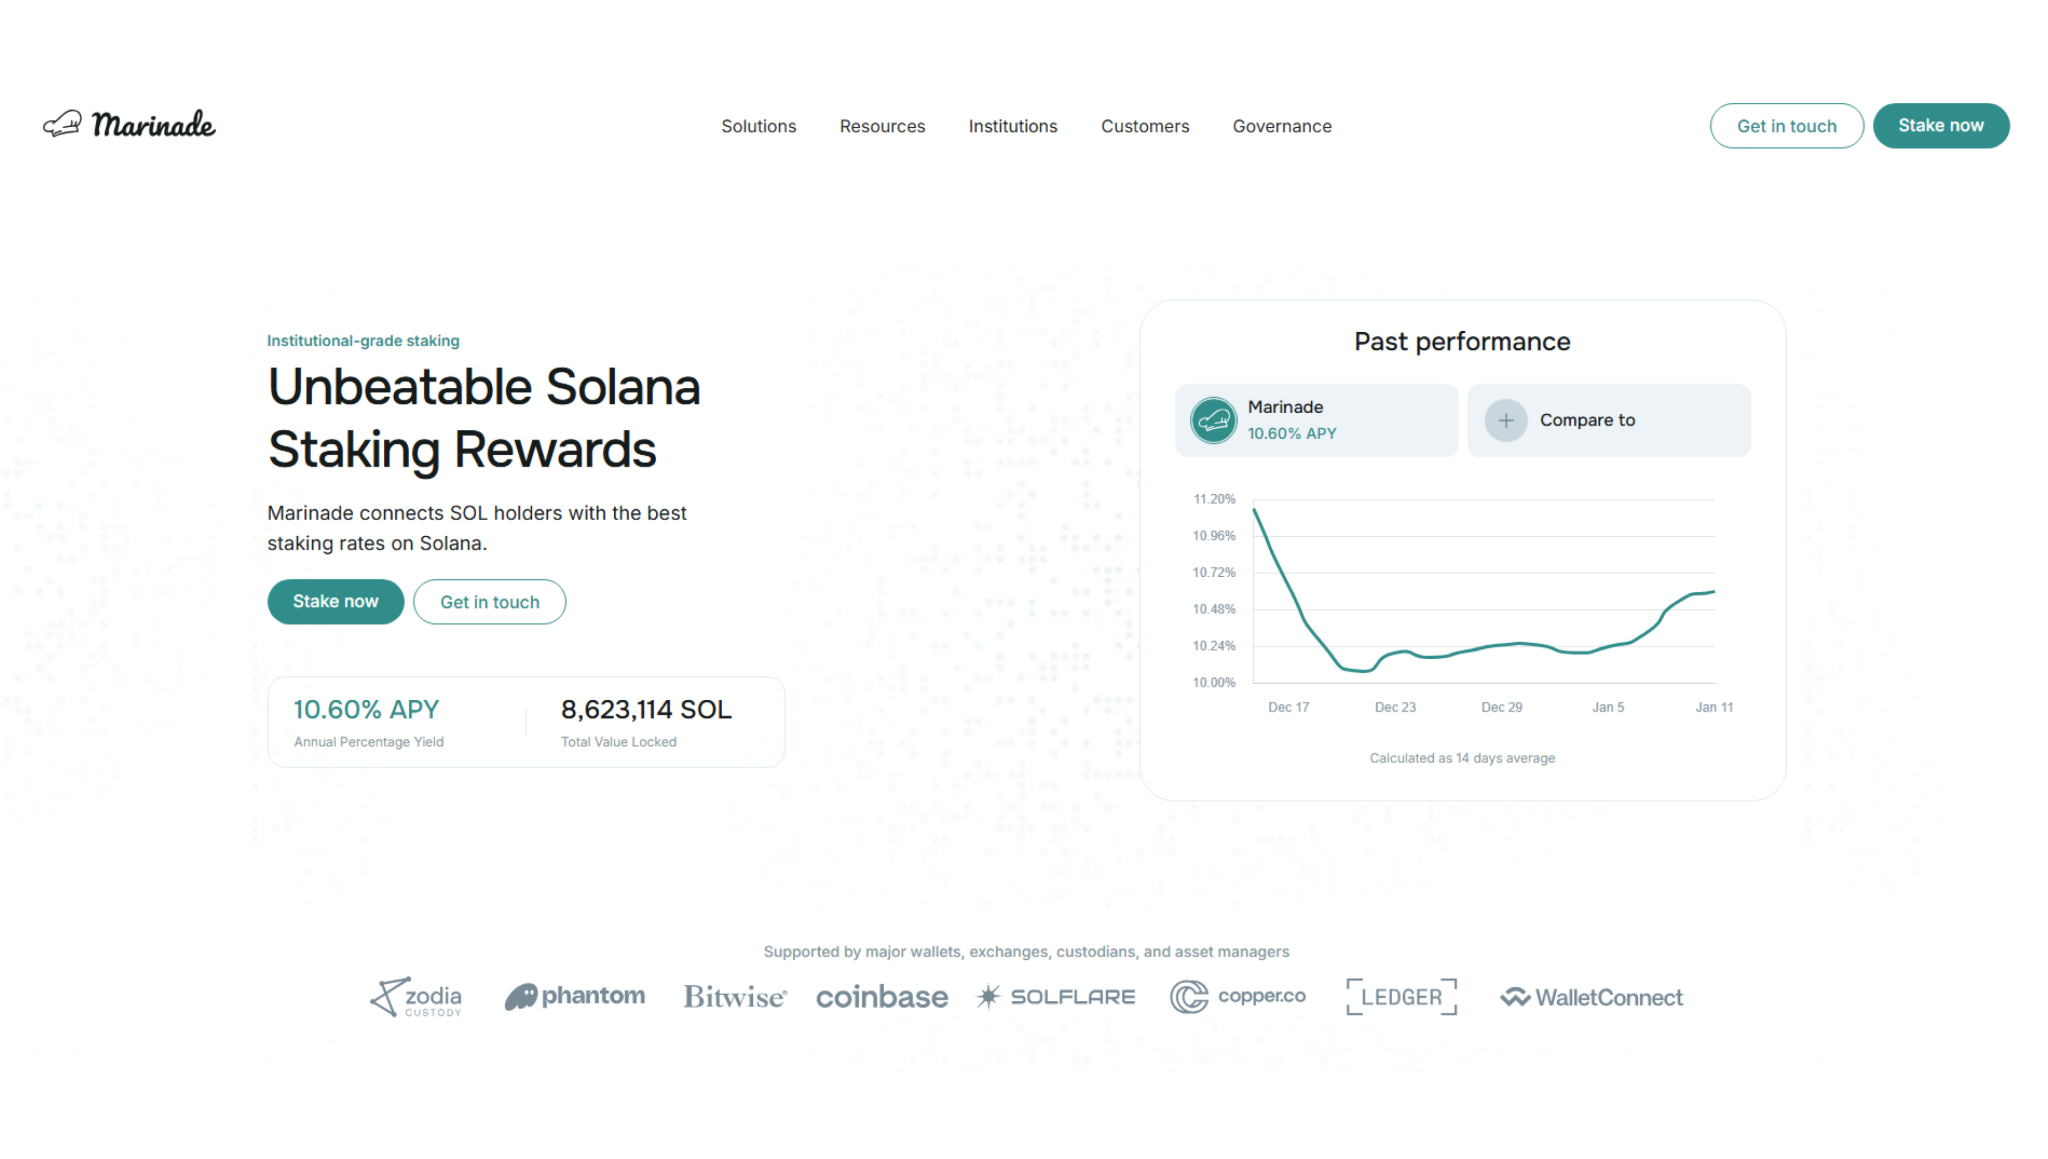Click the Solflare logo

point(1056,997)
